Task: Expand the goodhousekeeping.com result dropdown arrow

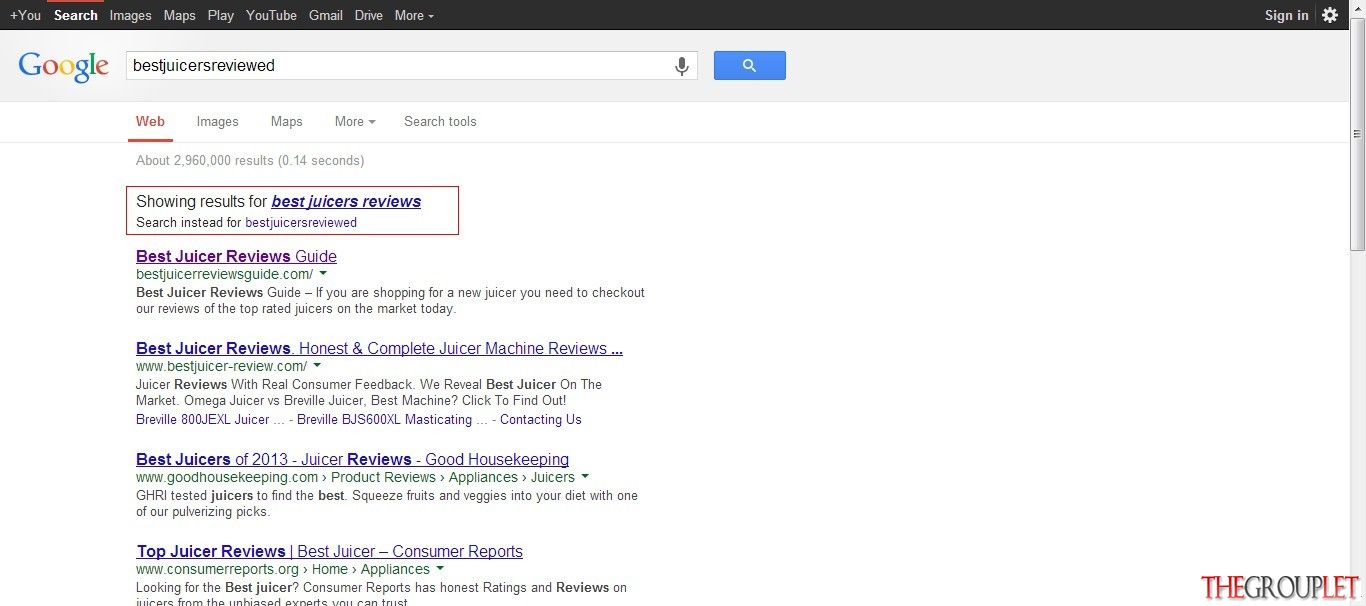Action: 585,477
